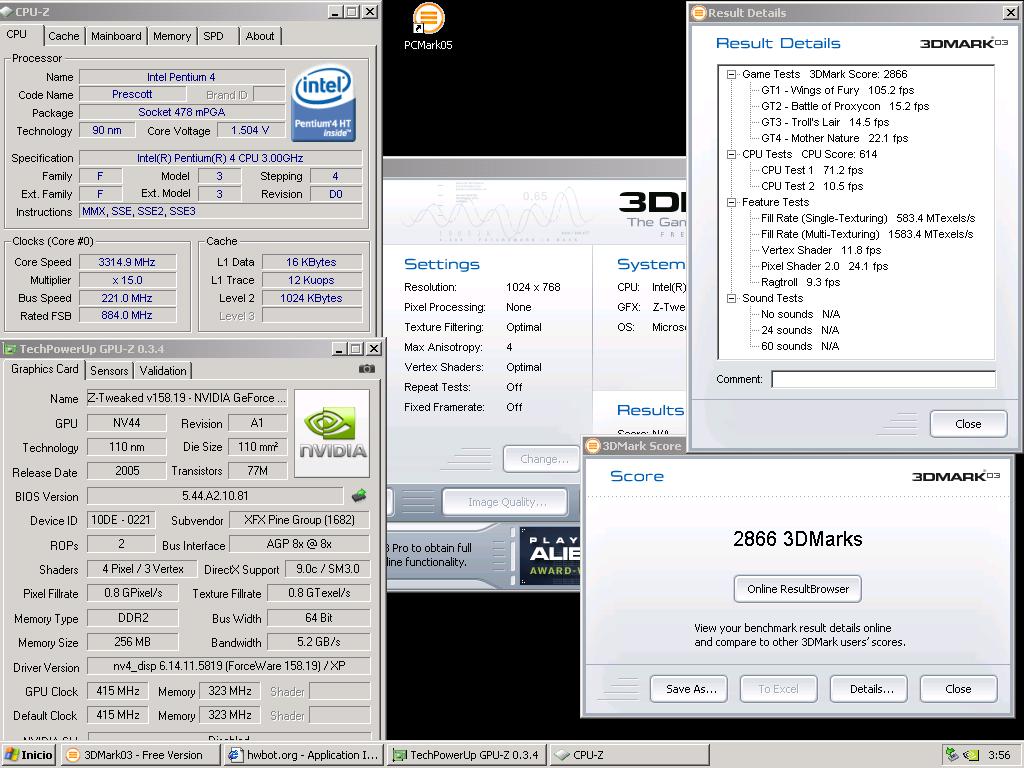Open the About tab in CPU-Z
The height and width of the screenshot is (768, 1024).
(259, 37)
